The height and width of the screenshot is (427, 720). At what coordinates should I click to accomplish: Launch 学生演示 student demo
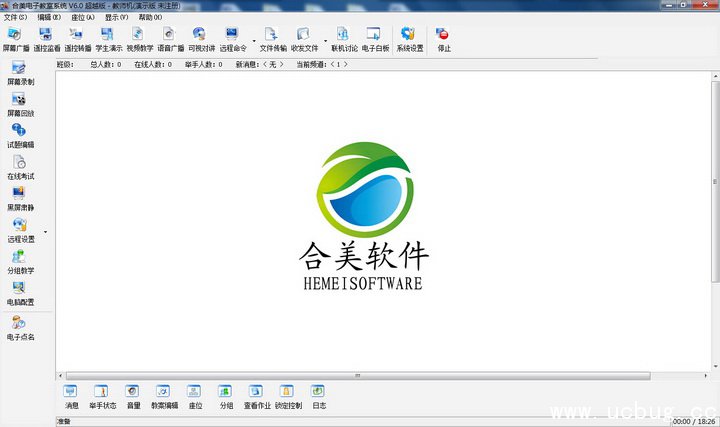pos(109,39)
